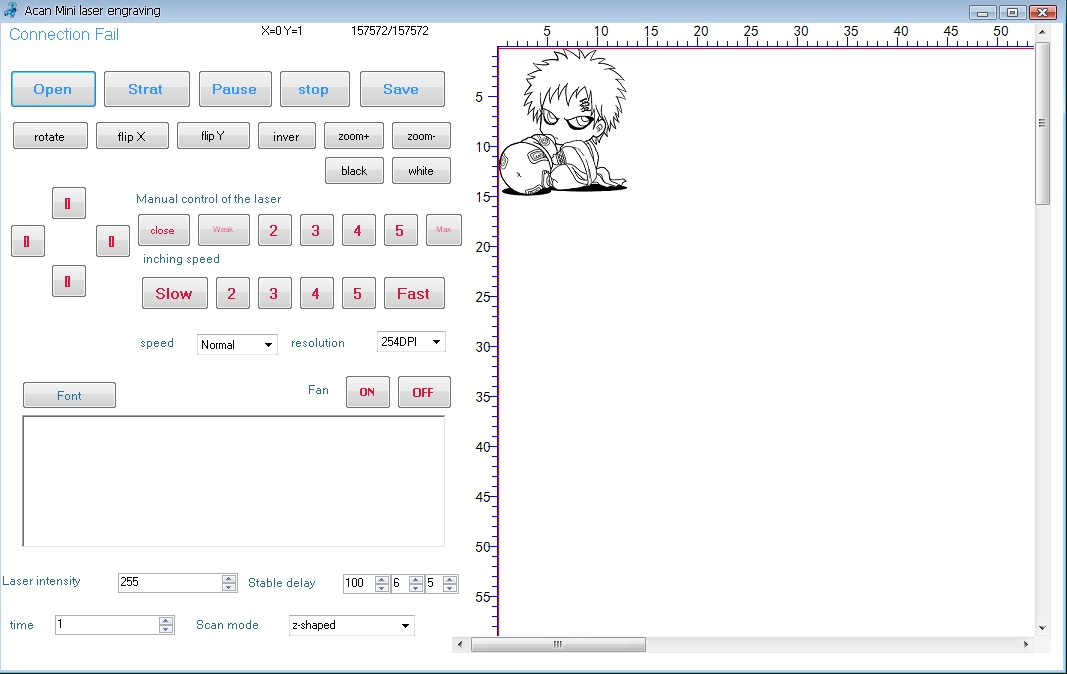Click the application icon in title bar
Screen dimensions: 1067x674
pos(10,10)
